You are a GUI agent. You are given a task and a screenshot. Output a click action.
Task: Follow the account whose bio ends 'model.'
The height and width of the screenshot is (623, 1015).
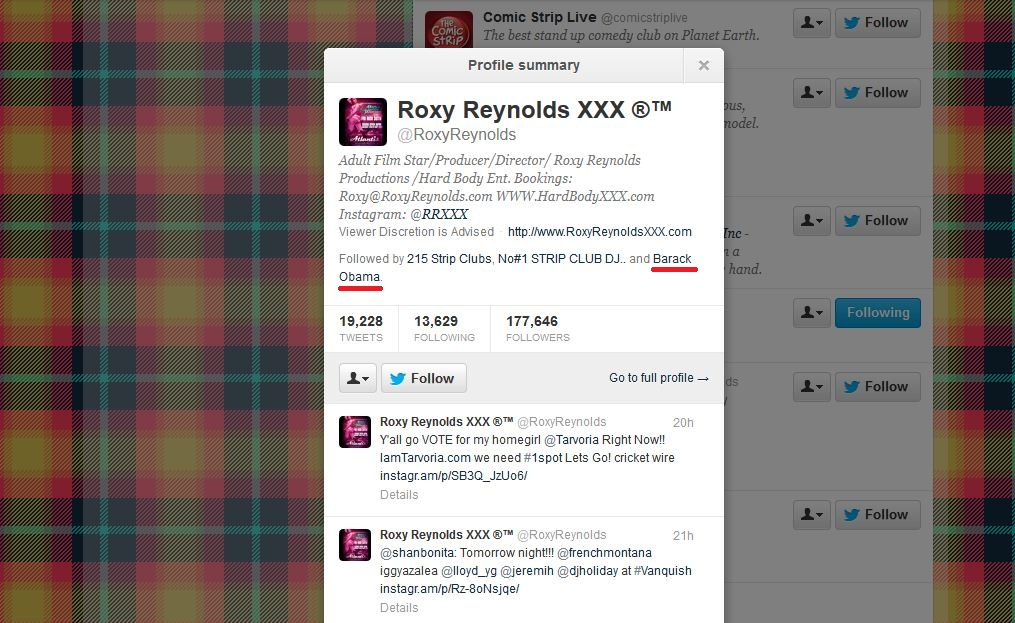pyautogui.click(x=877, y=93)
